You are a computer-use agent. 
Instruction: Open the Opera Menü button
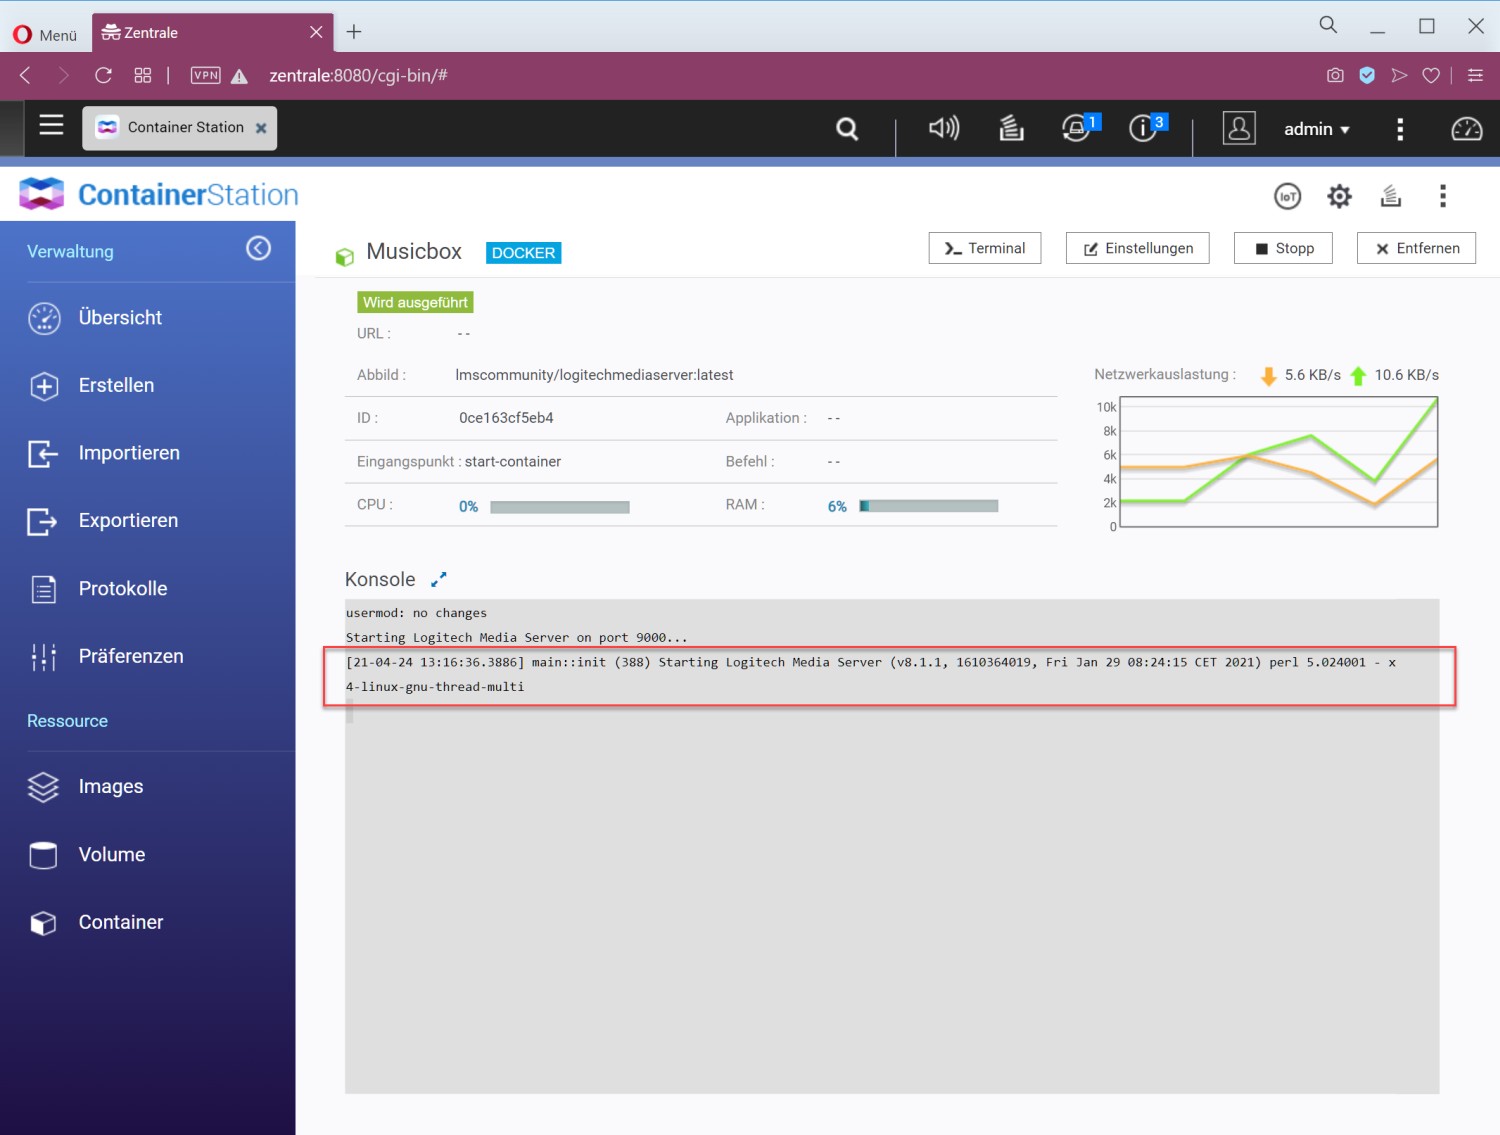tap(45, 35)
